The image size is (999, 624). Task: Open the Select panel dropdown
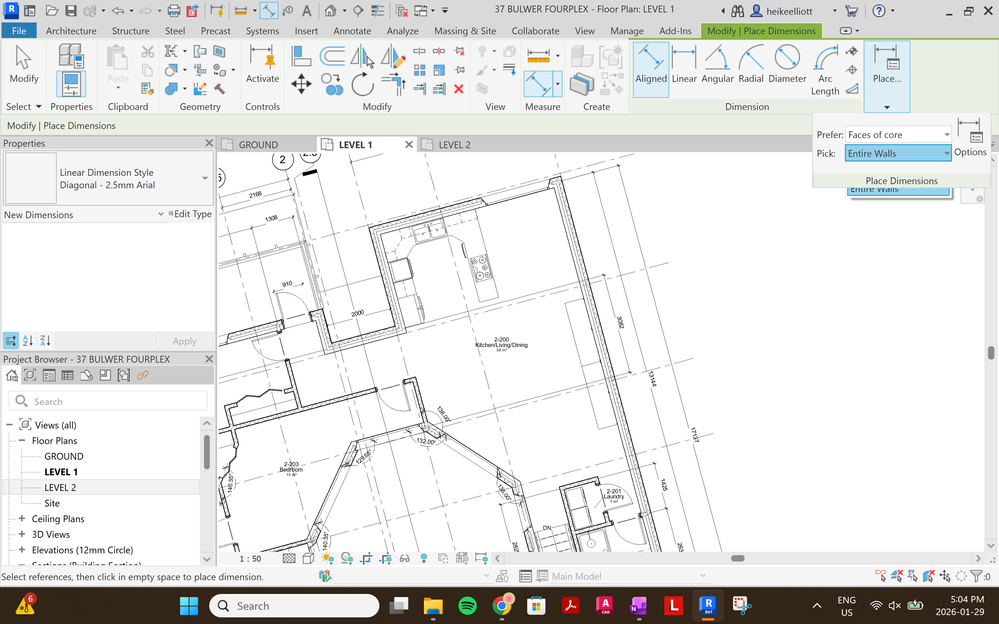pos(24,106)
